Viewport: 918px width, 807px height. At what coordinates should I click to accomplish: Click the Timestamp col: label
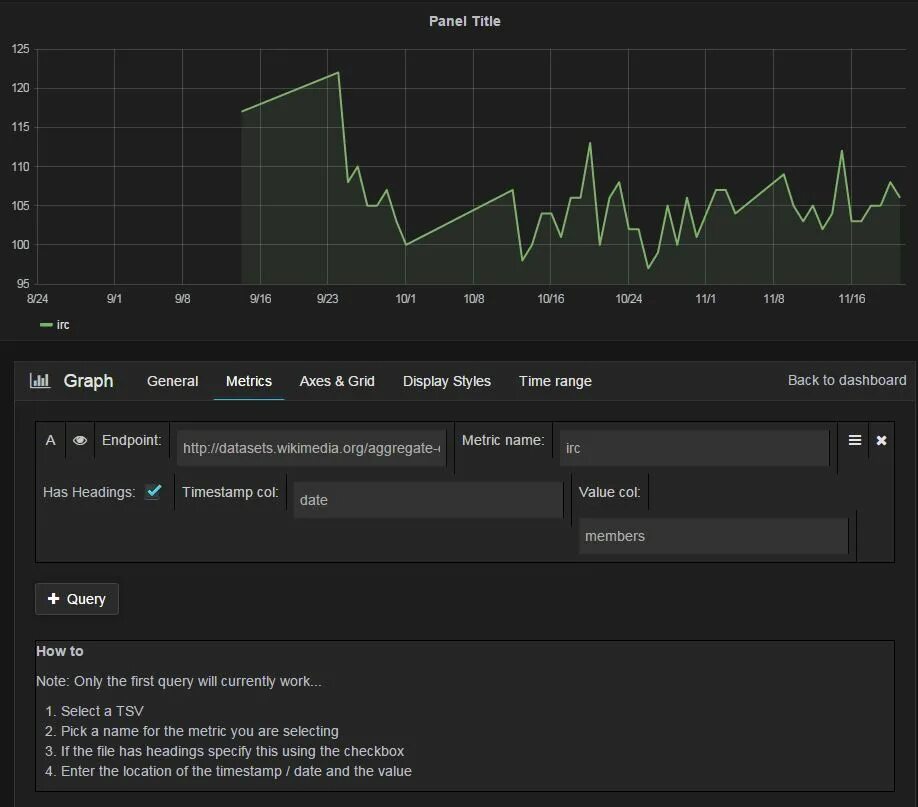point(230,492)
